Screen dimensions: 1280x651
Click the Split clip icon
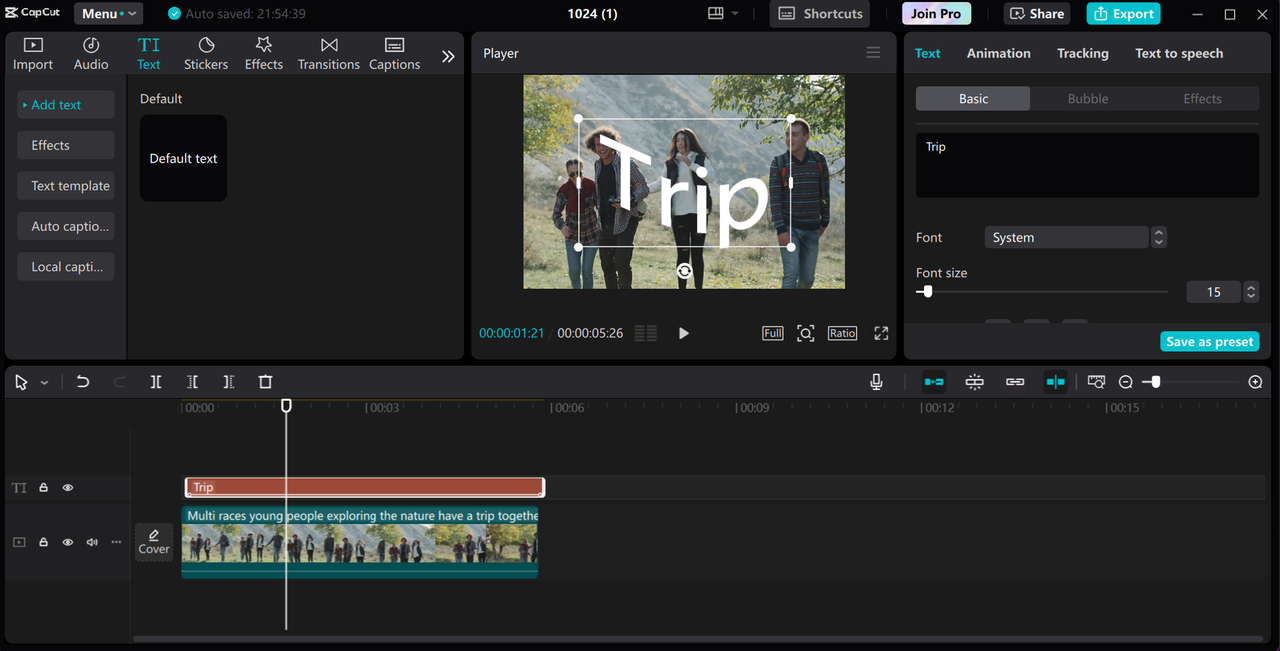156,382
